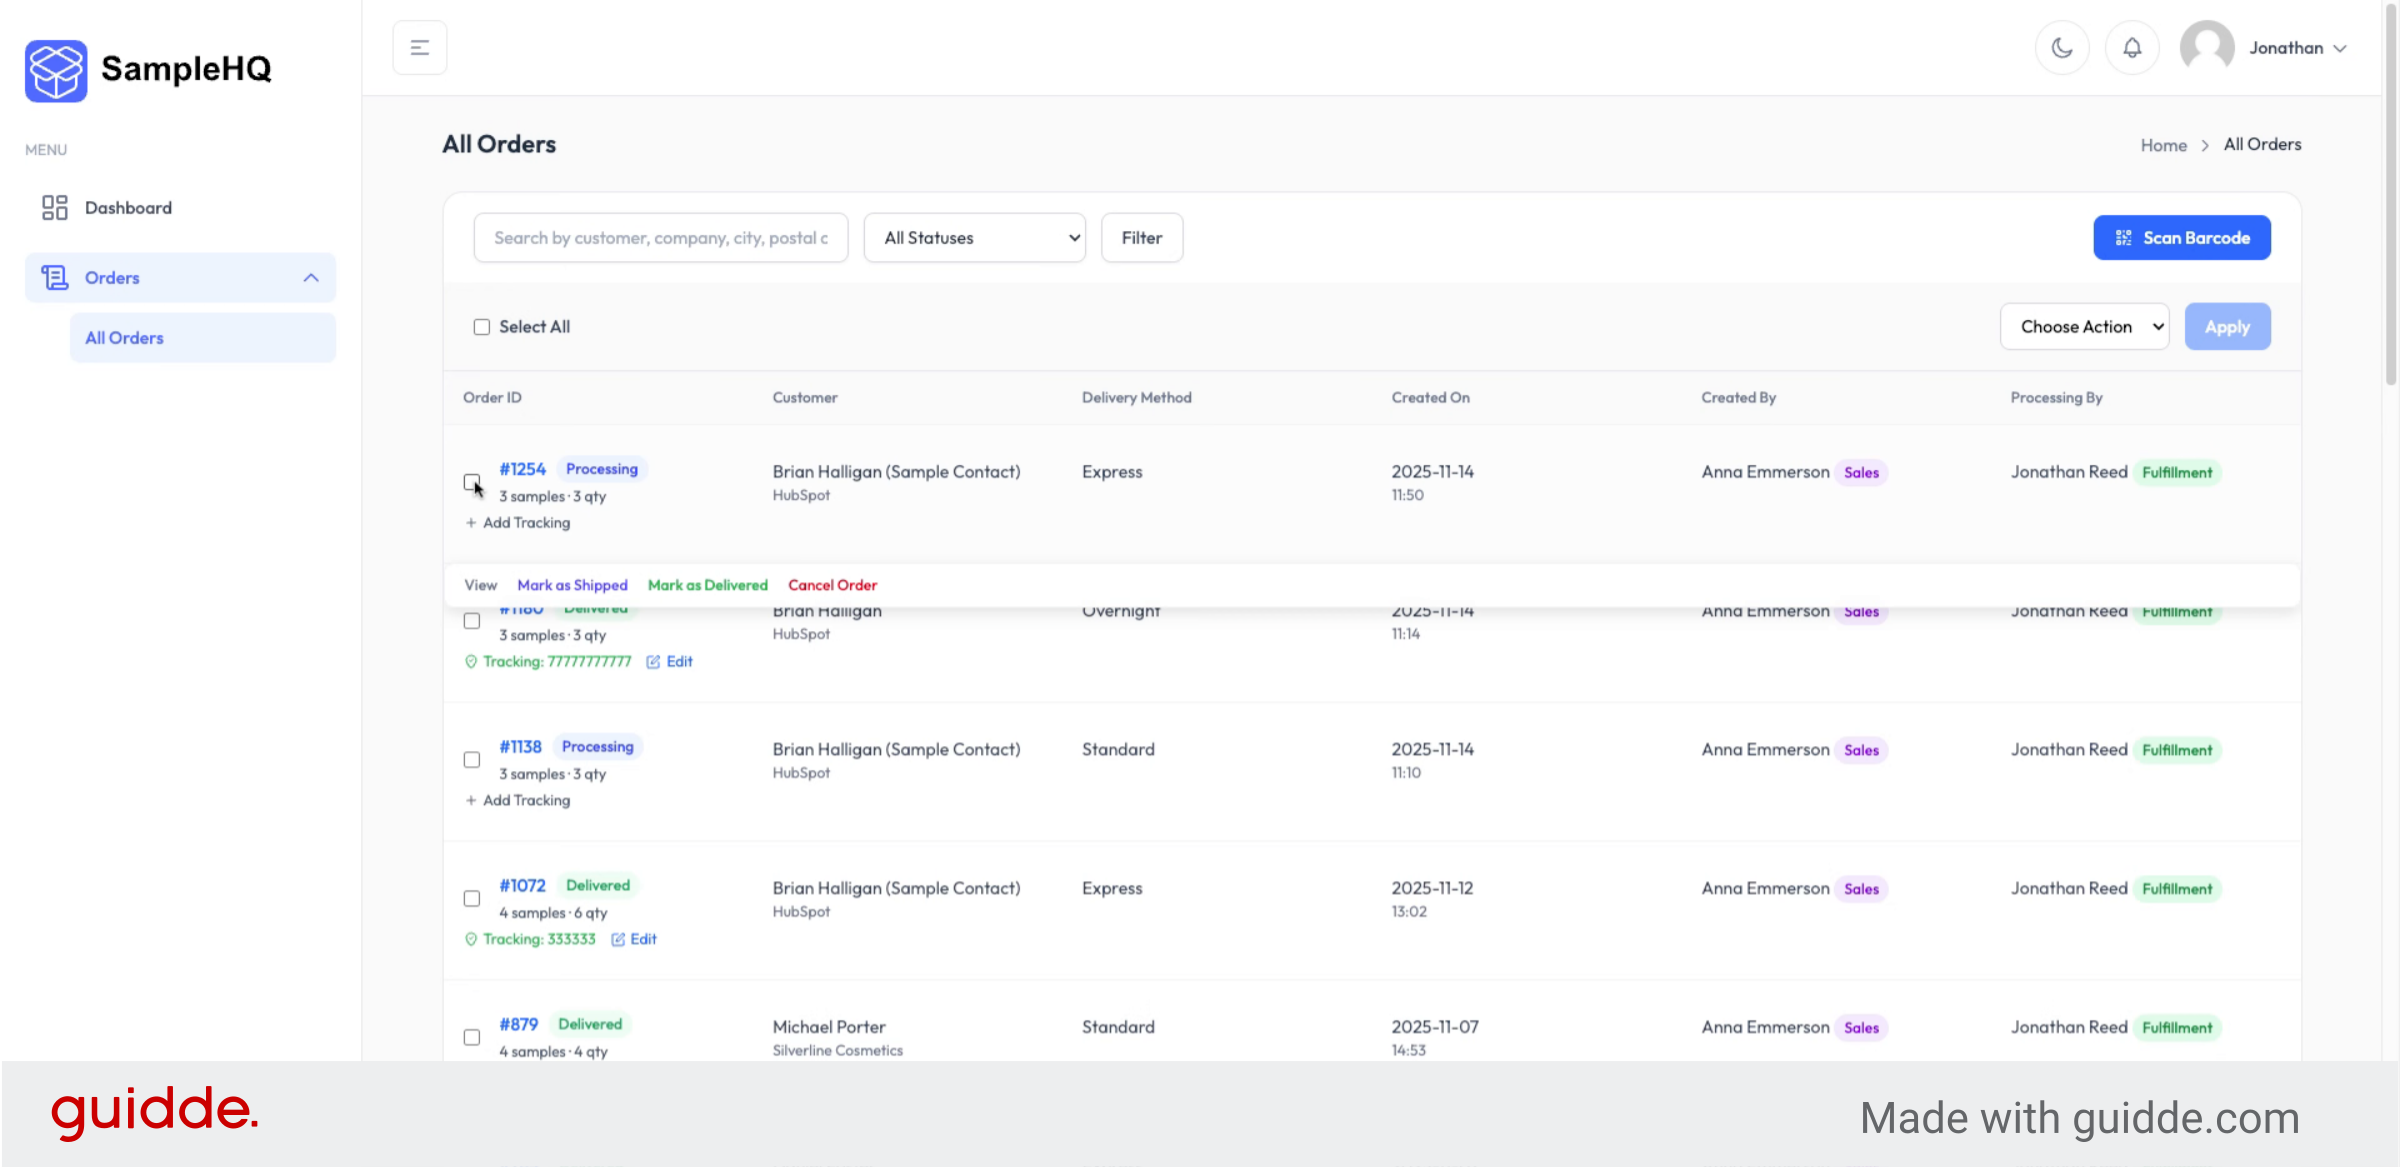Click the Orders icon in sidebar

(55, 277)
